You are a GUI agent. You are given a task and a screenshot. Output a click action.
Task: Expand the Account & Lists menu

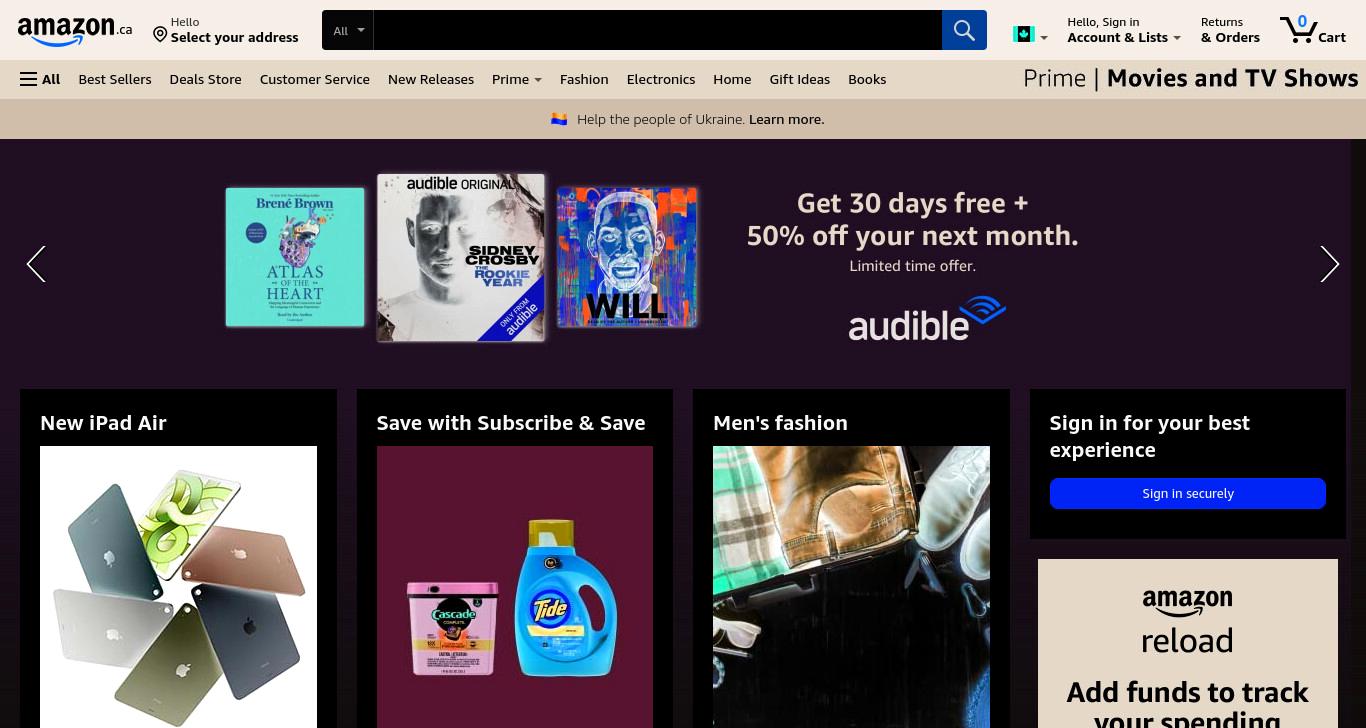click(1124, 30)
